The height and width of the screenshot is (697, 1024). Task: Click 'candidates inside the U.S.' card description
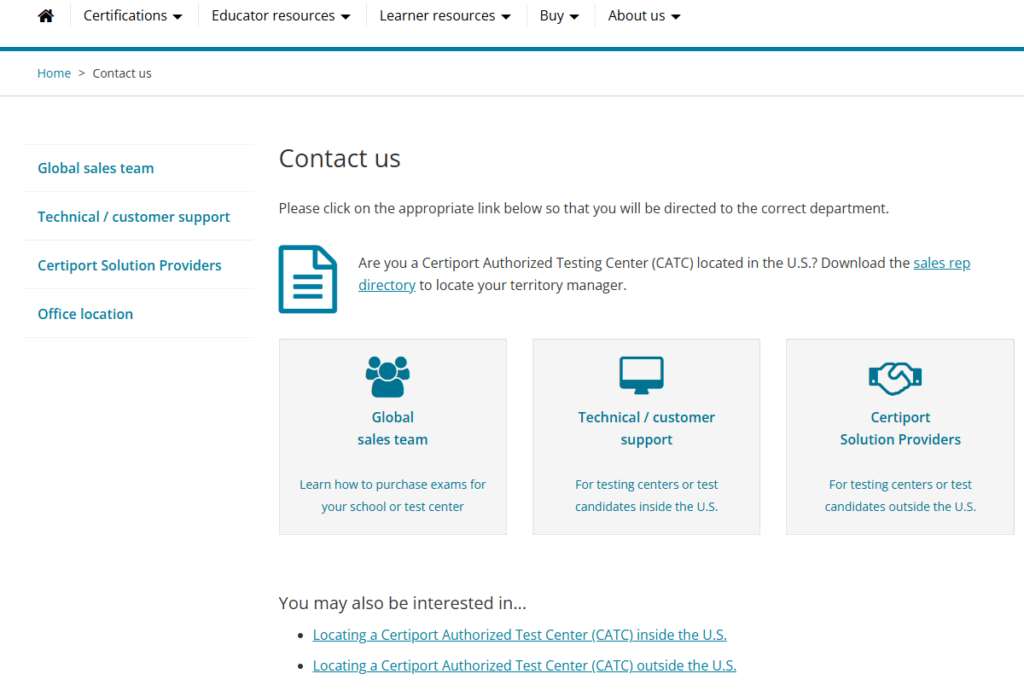[647, 495]
